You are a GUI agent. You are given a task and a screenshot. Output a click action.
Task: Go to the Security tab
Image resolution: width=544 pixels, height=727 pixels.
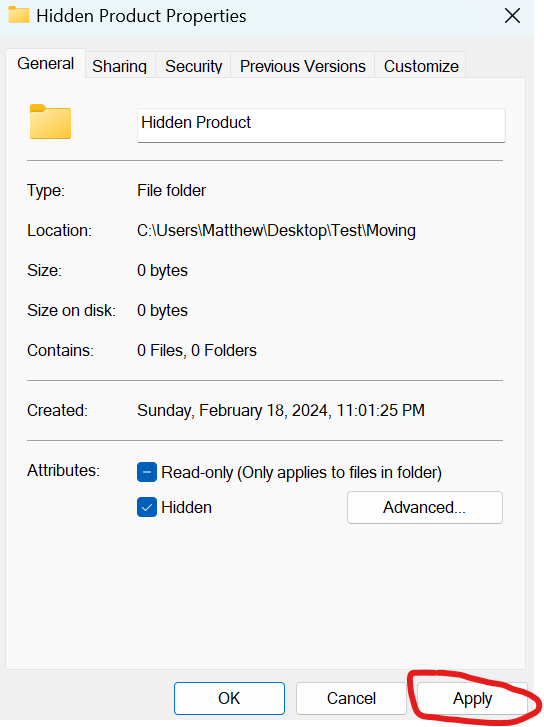[193, 66]
